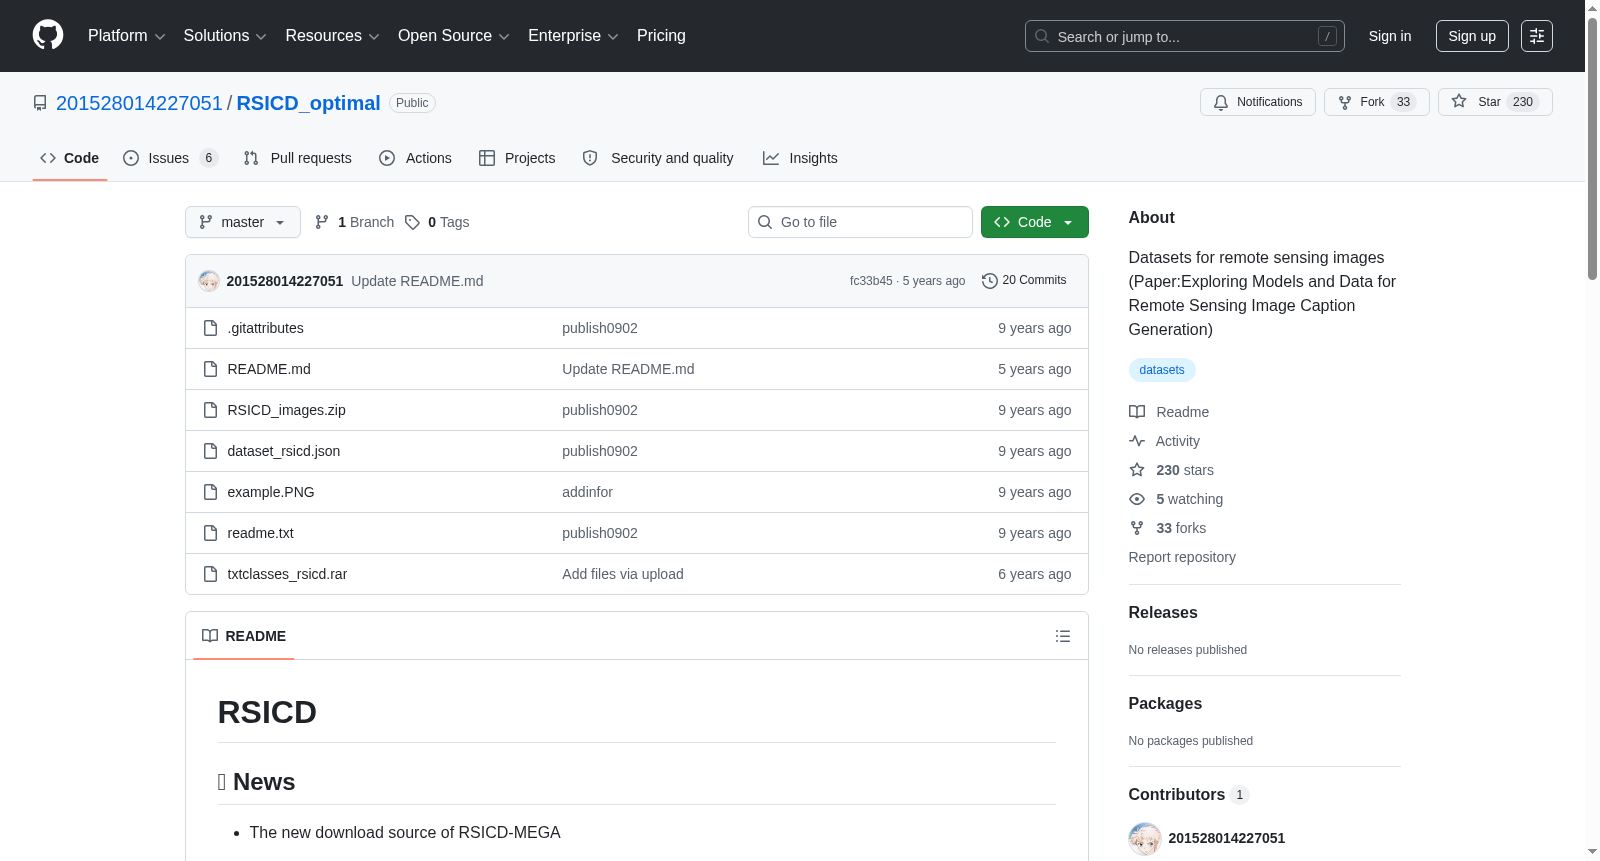Image resolution: width=1600 pixels, height=861 pixels.
Task: Open owner profile 201528014227051 in breadcrumb
Action: pyautogui.click(x=139, y=103)
